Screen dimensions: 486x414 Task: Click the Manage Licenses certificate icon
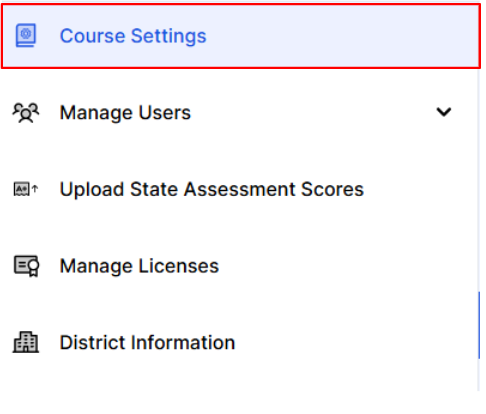point(26,266)
